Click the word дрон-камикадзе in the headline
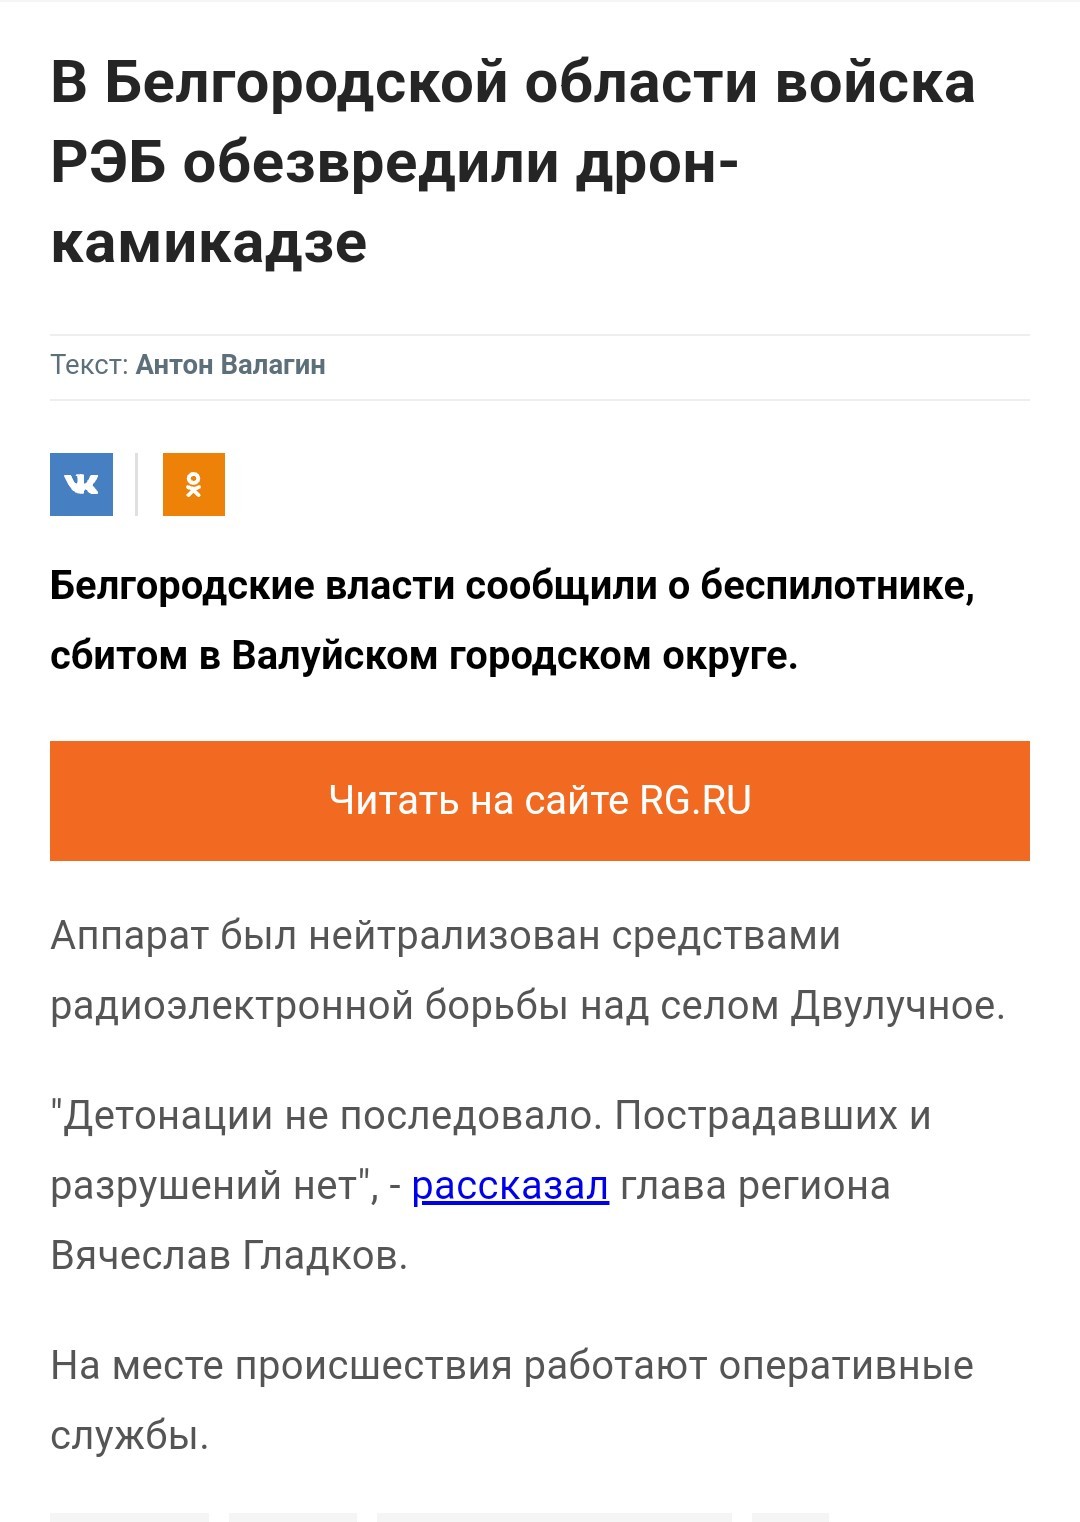The image size is (1080, 1522). 395,203
